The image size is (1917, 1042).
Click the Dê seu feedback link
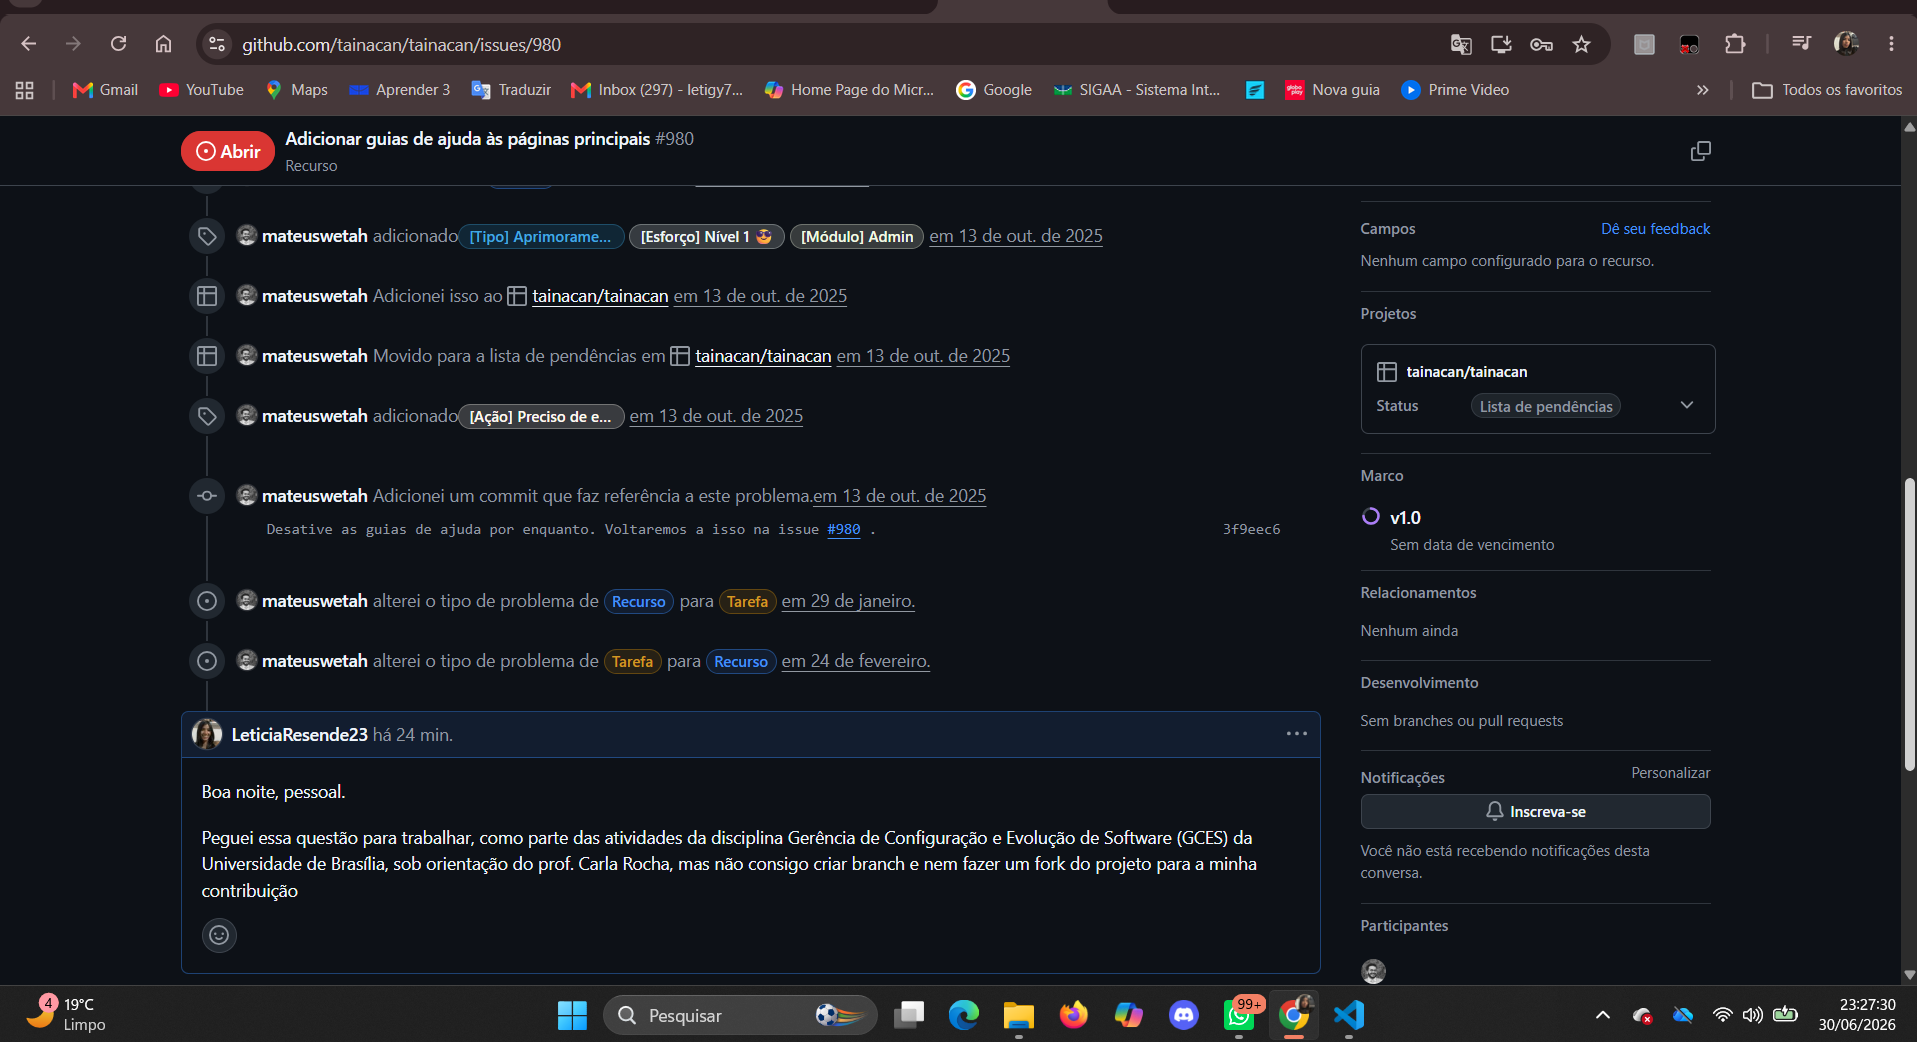1655,229
